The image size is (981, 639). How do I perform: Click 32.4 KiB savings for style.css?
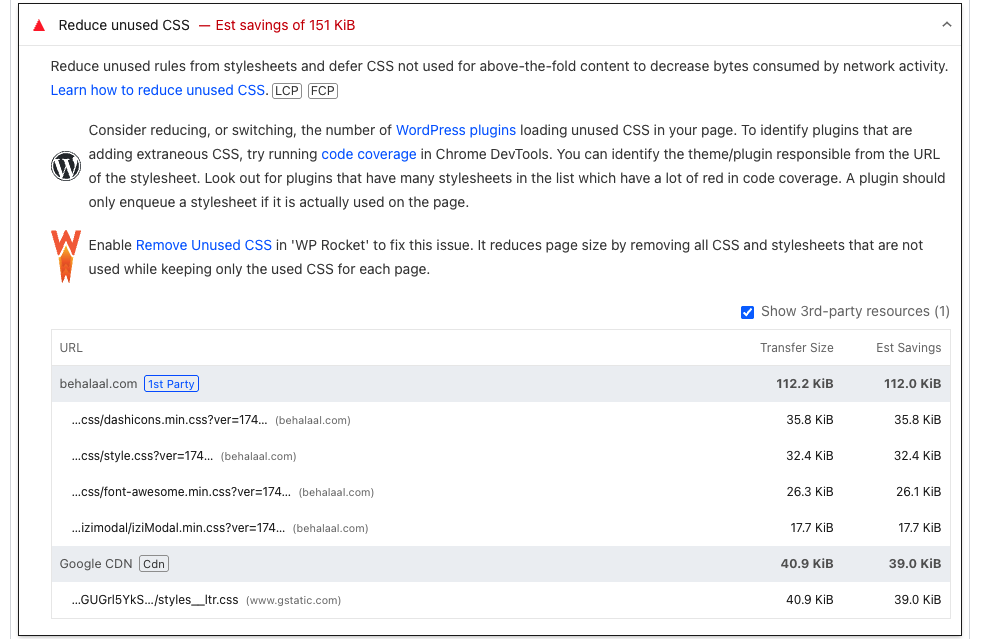[917, 456]
